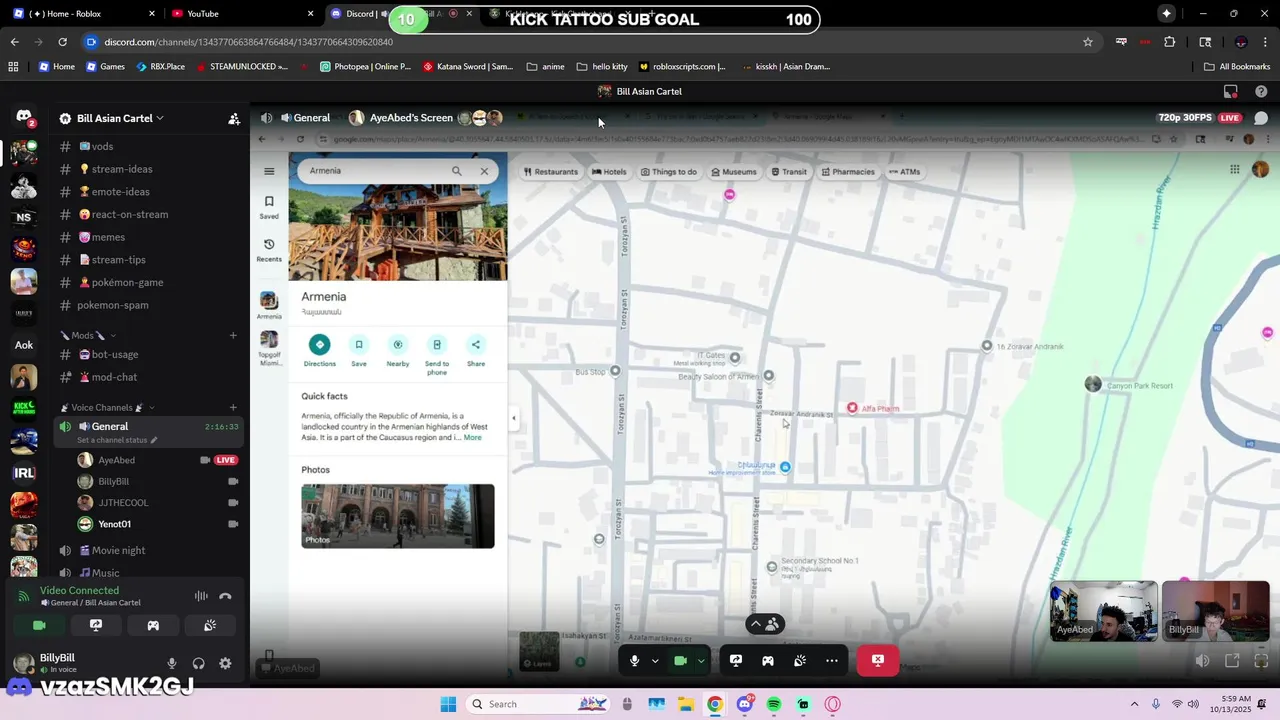Open soundboard from Video Connected panel
This screenshot has width=1280, height=720.
[x=210, y=625]
